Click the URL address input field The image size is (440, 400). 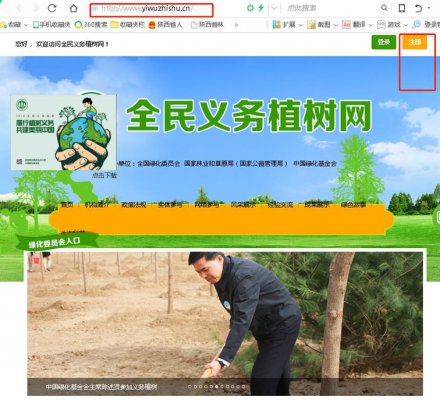151,9
